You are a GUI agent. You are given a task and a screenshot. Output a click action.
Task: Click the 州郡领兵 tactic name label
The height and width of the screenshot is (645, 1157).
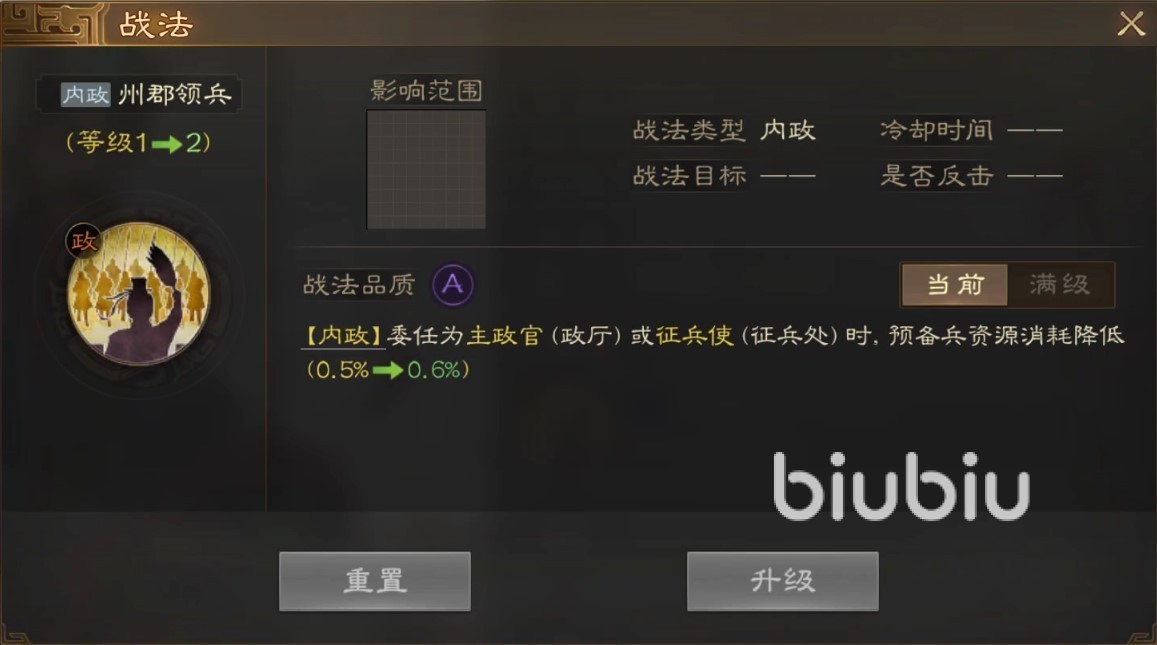[x=175, y=94]
